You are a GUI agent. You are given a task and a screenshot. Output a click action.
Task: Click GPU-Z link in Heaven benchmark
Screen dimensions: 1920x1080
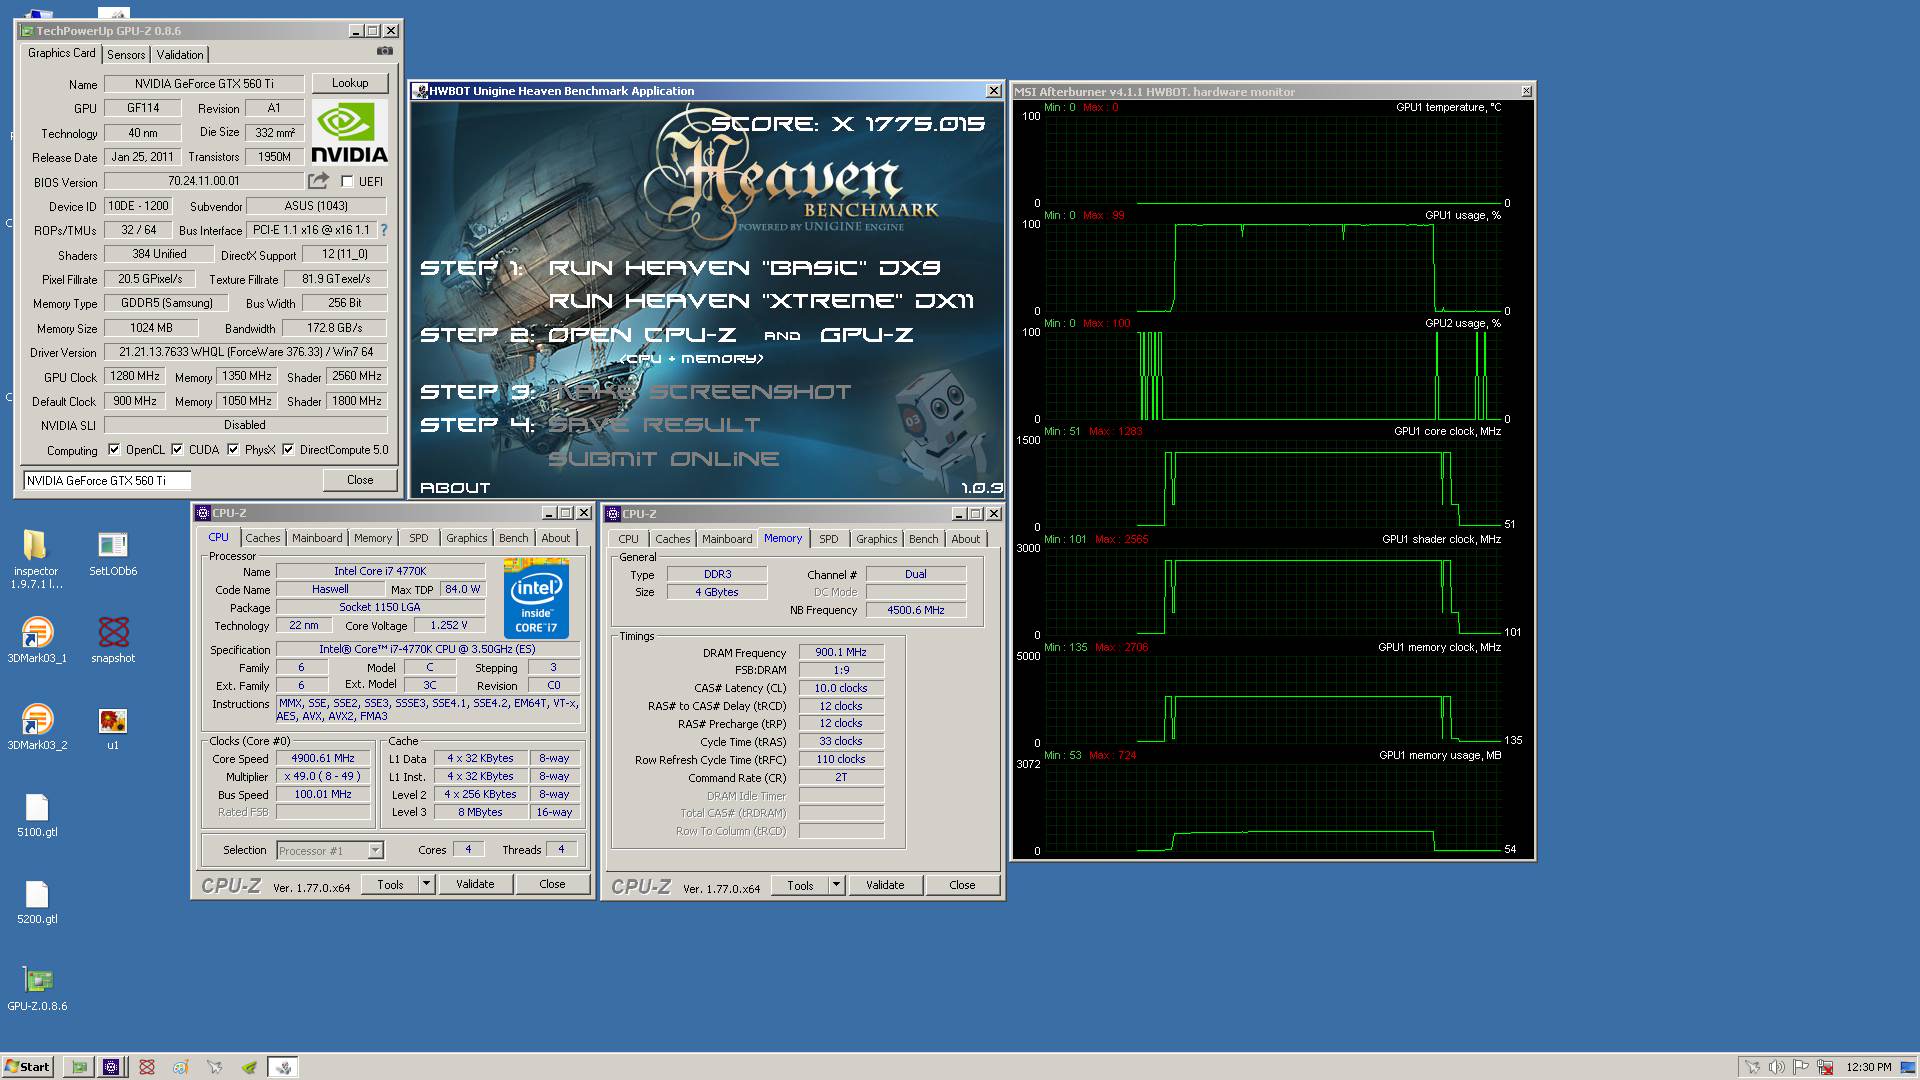tap(867, 335)
